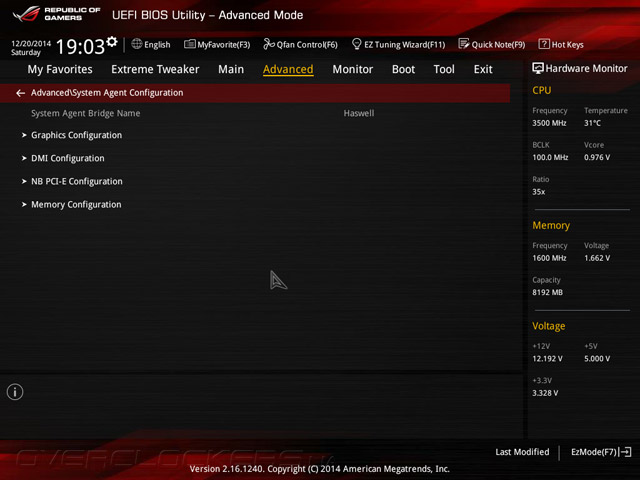Click the Voltage section heading
The height and width of the screenshot is (480, 640).
point(549,326)
